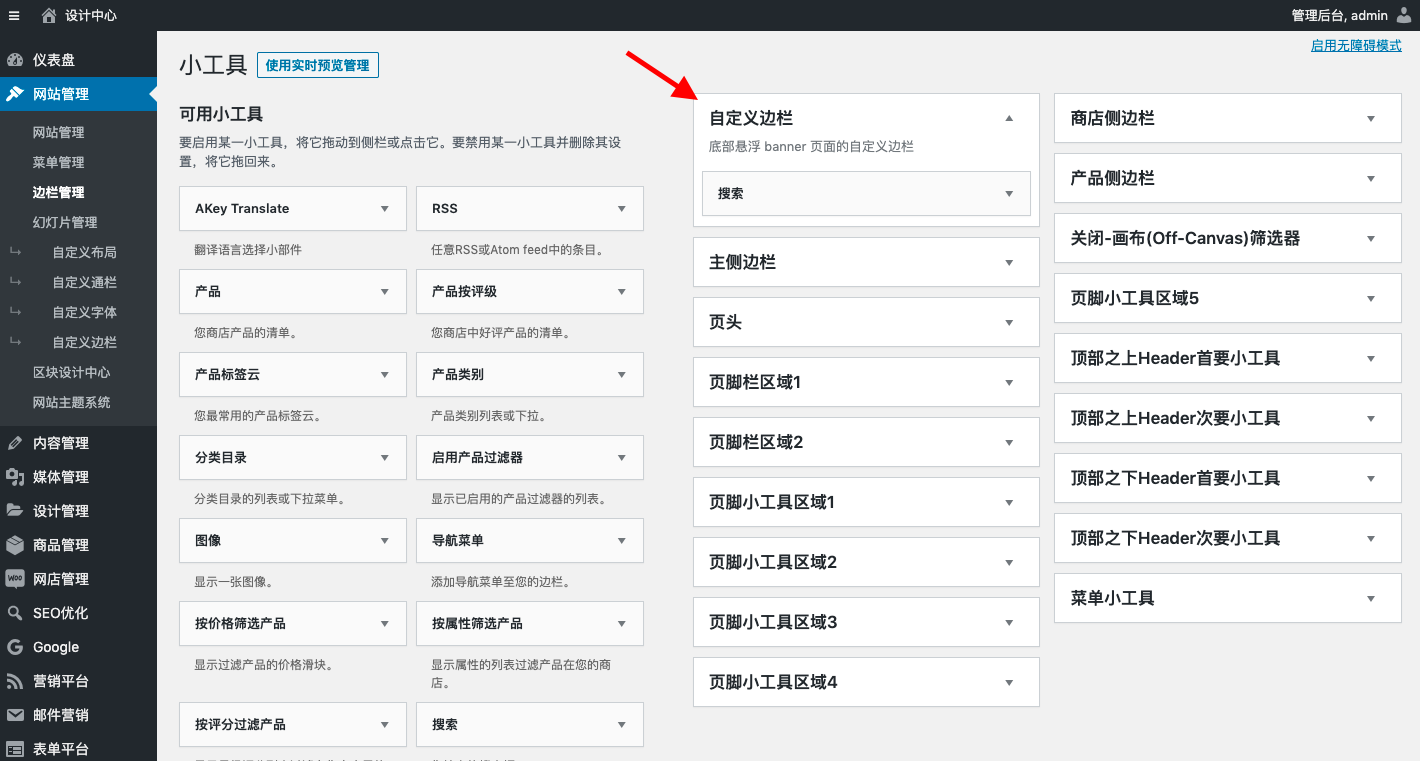Click the 邮件营销 envelope icon
Viewport: 1420px width, 761px height.
tap(15, 715)
